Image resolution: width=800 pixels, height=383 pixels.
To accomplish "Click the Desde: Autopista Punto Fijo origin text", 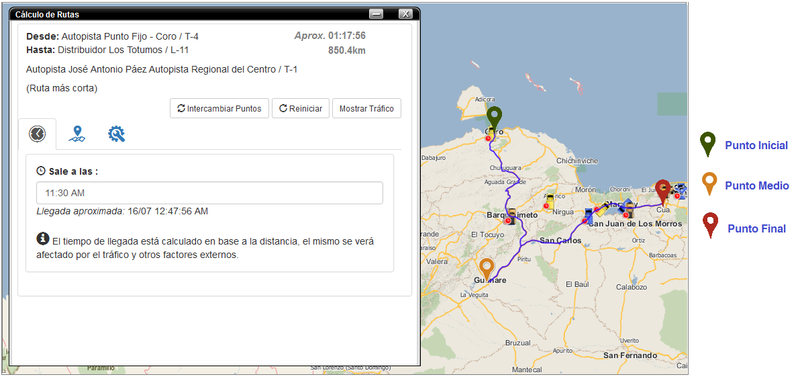I will coord(112,37).
